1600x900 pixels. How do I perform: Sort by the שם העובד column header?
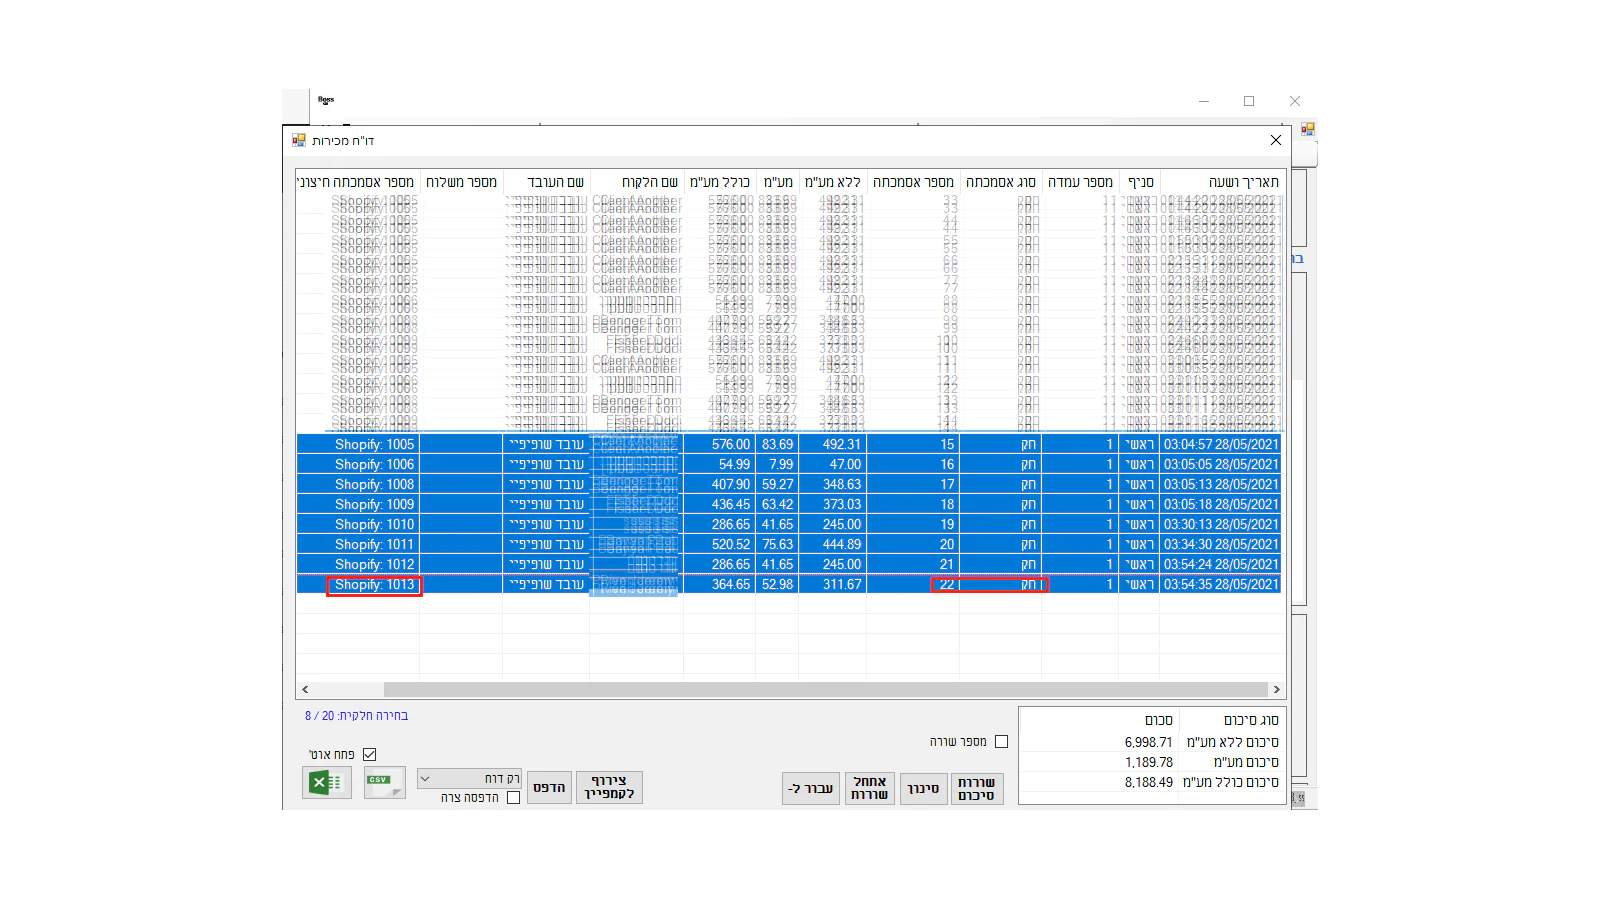pyautogui.click(x=546, y=182)
